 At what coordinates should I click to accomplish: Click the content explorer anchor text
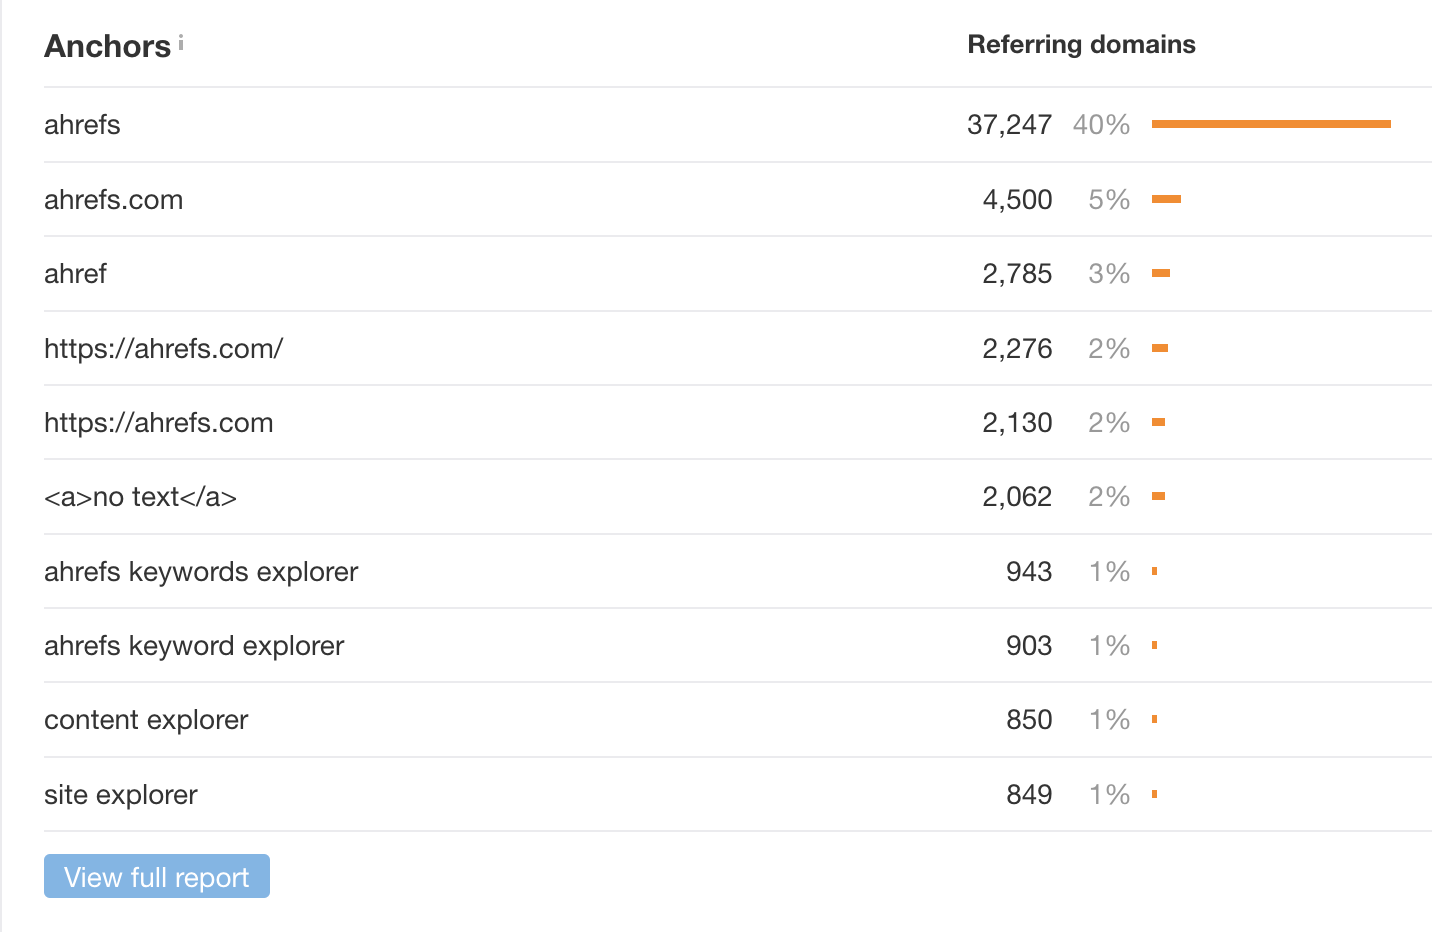[x=145, y=719]
